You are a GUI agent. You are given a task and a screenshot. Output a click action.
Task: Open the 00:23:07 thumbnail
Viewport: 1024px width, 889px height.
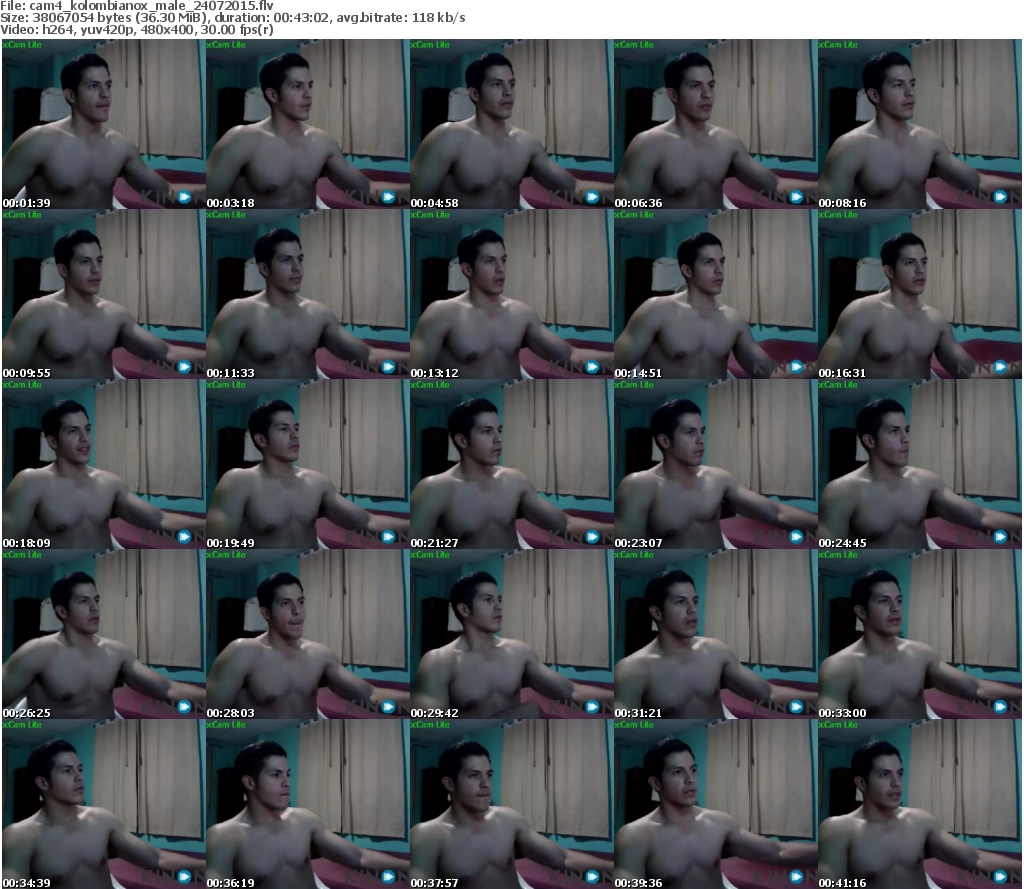[x=716, y=464]
